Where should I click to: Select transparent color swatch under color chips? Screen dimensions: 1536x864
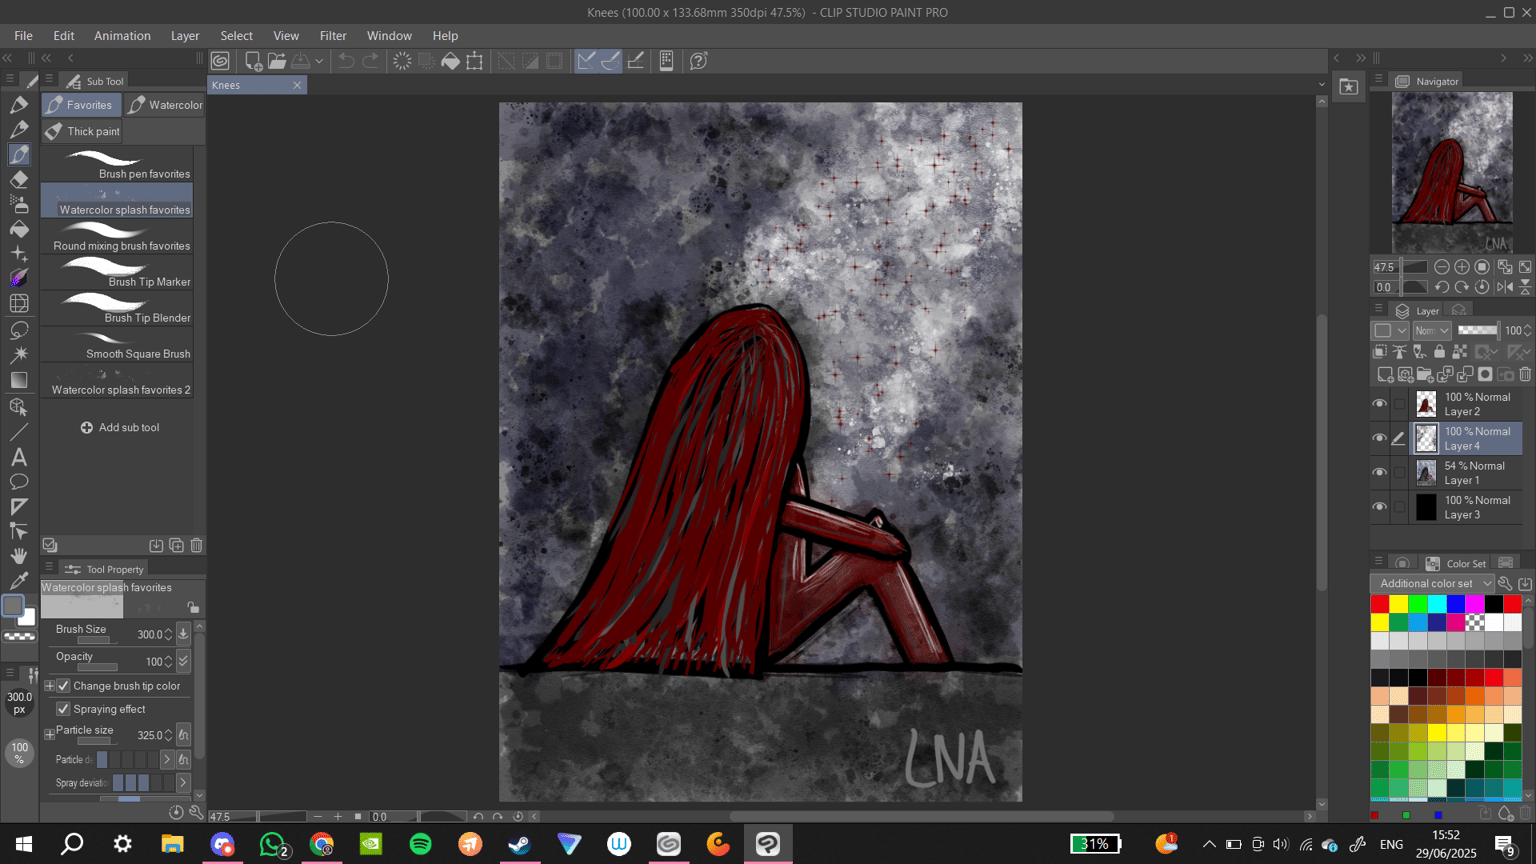coord(19,636)
